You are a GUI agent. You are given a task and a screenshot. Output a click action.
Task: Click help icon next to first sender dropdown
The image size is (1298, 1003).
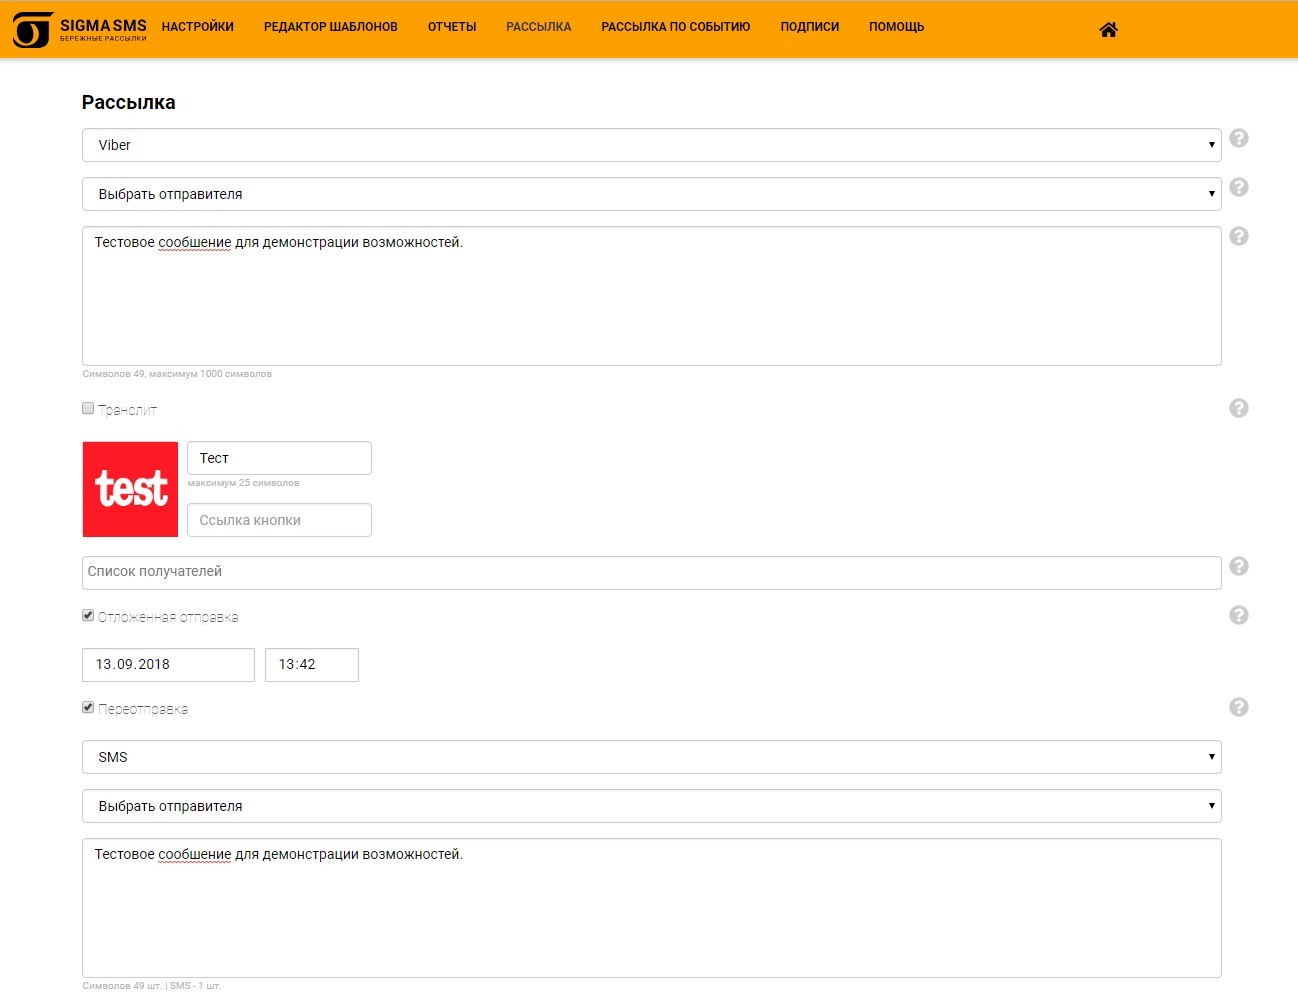pos(1238,187)
